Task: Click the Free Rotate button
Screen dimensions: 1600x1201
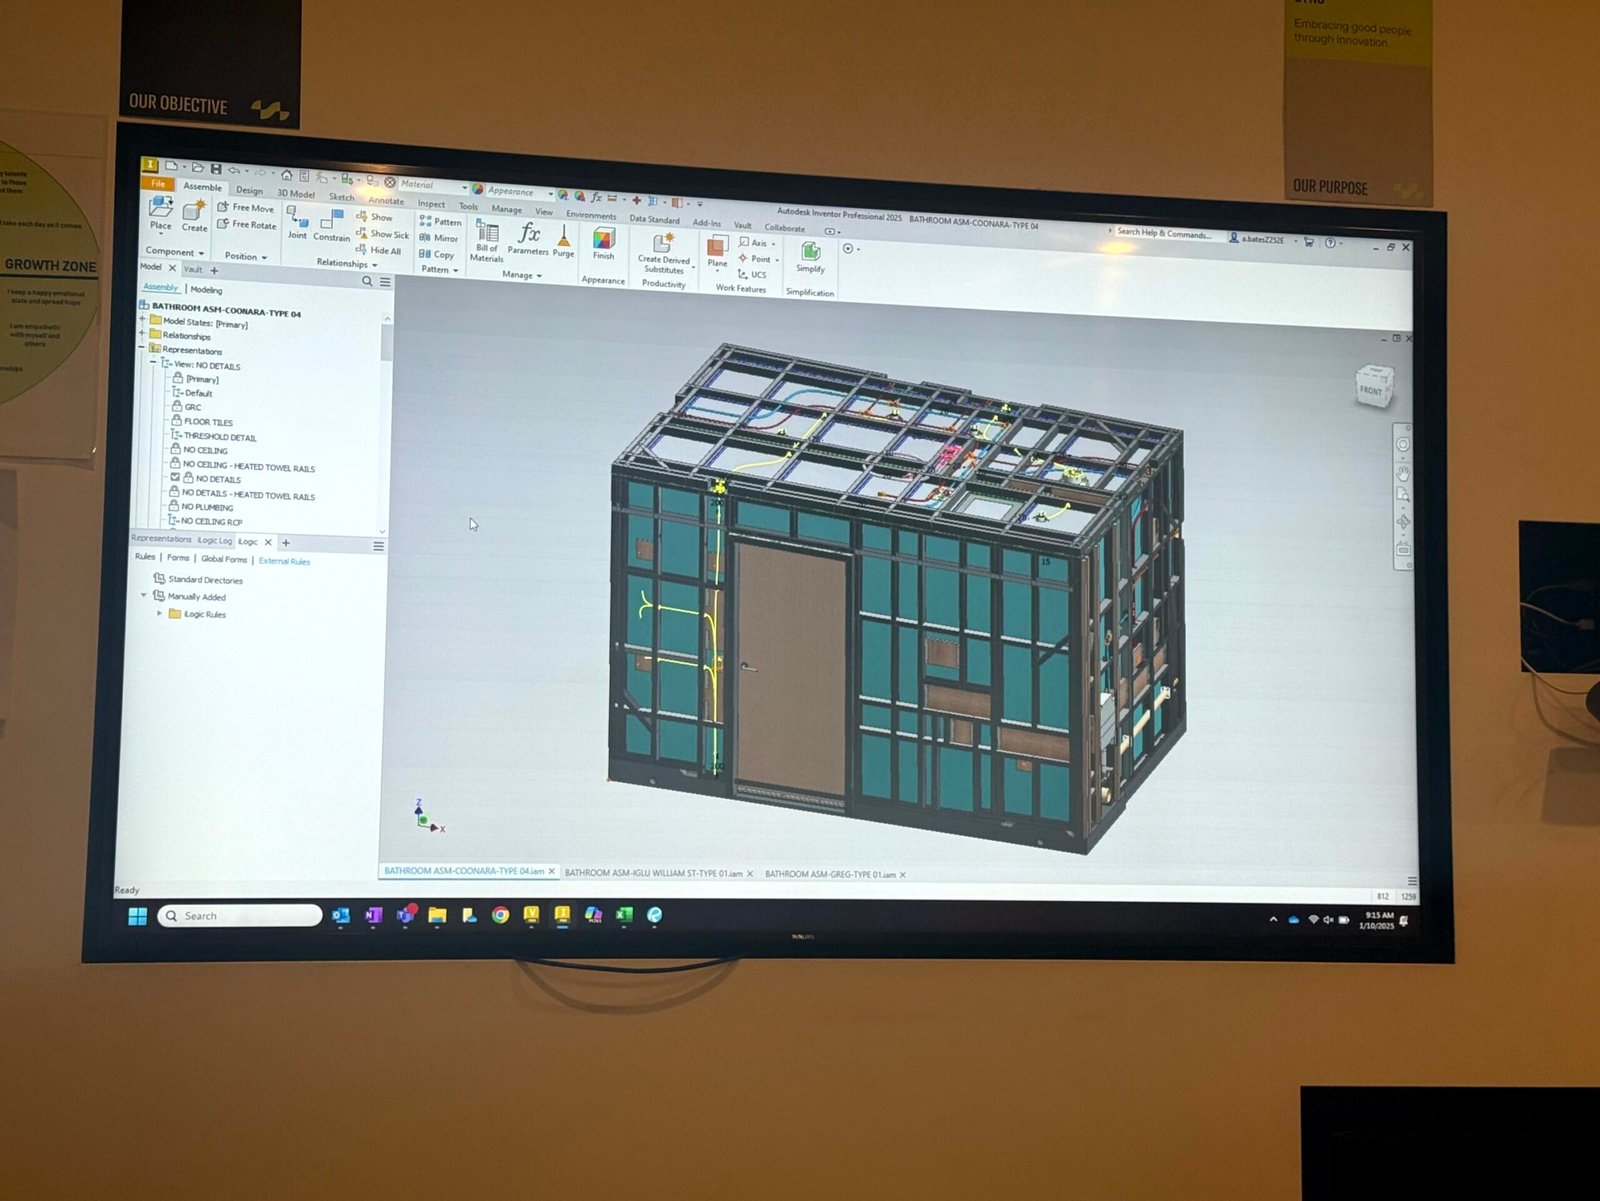Action: coord(246,225)
